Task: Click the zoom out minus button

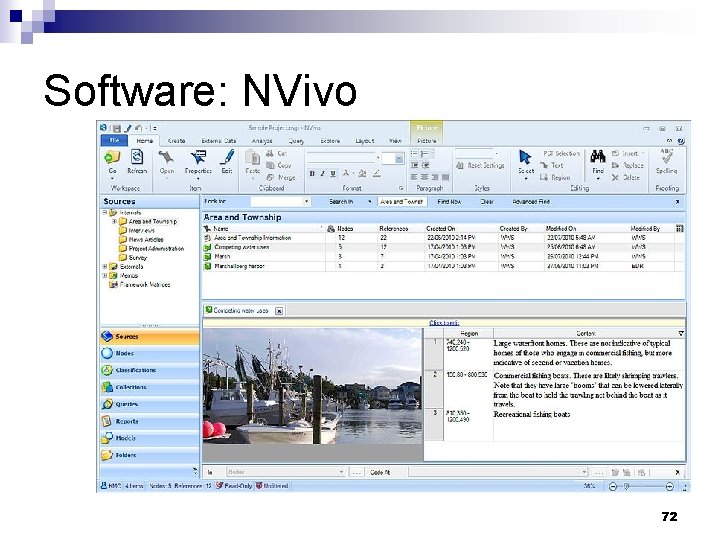Action: [613, 486]
